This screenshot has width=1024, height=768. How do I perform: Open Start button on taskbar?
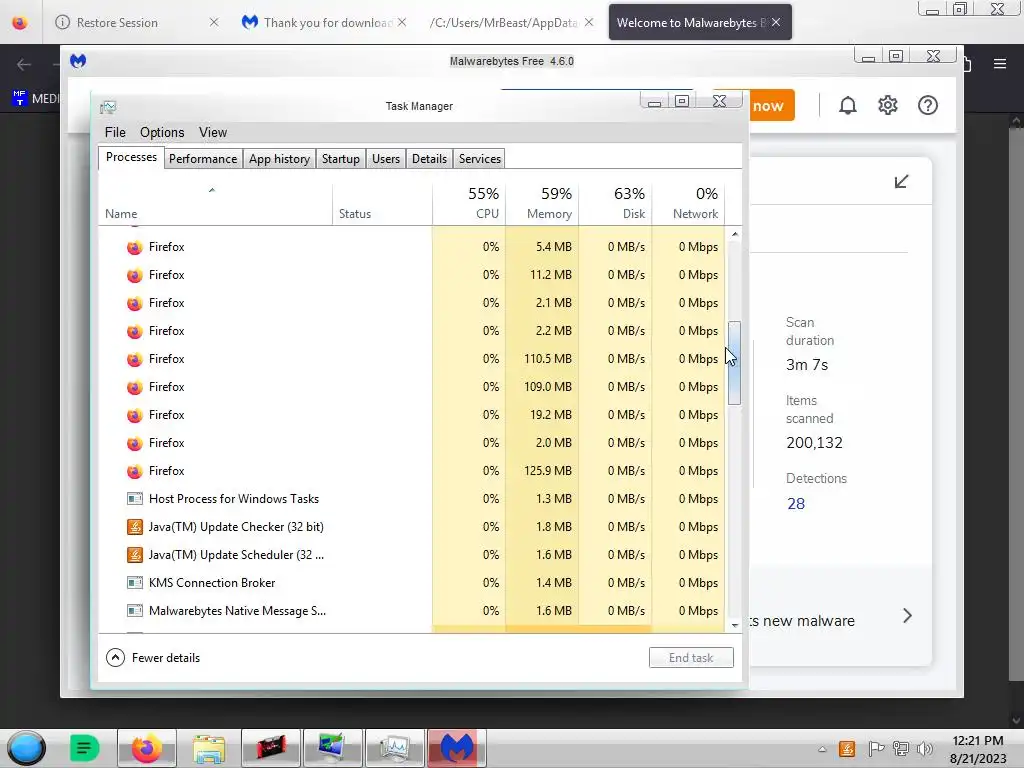[27, 748]
